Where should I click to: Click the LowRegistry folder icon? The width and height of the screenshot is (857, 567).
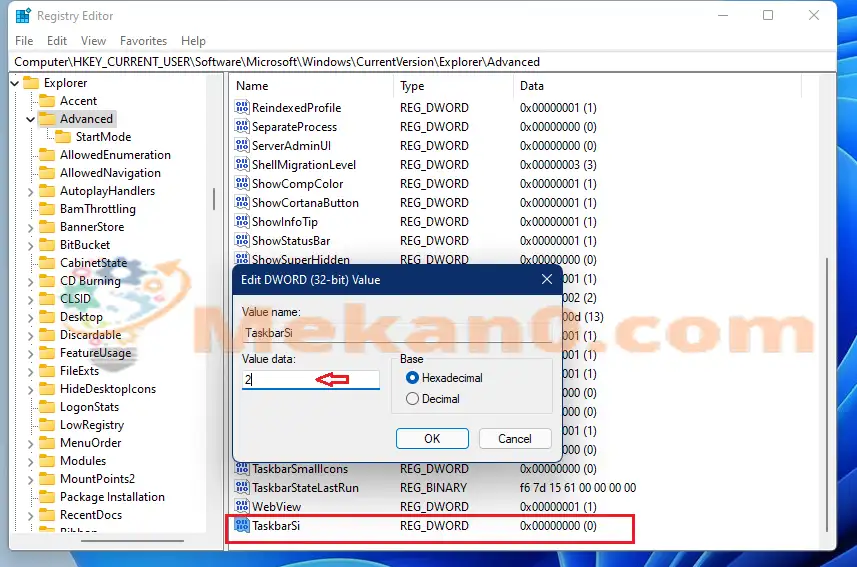(x=47, y=425)
